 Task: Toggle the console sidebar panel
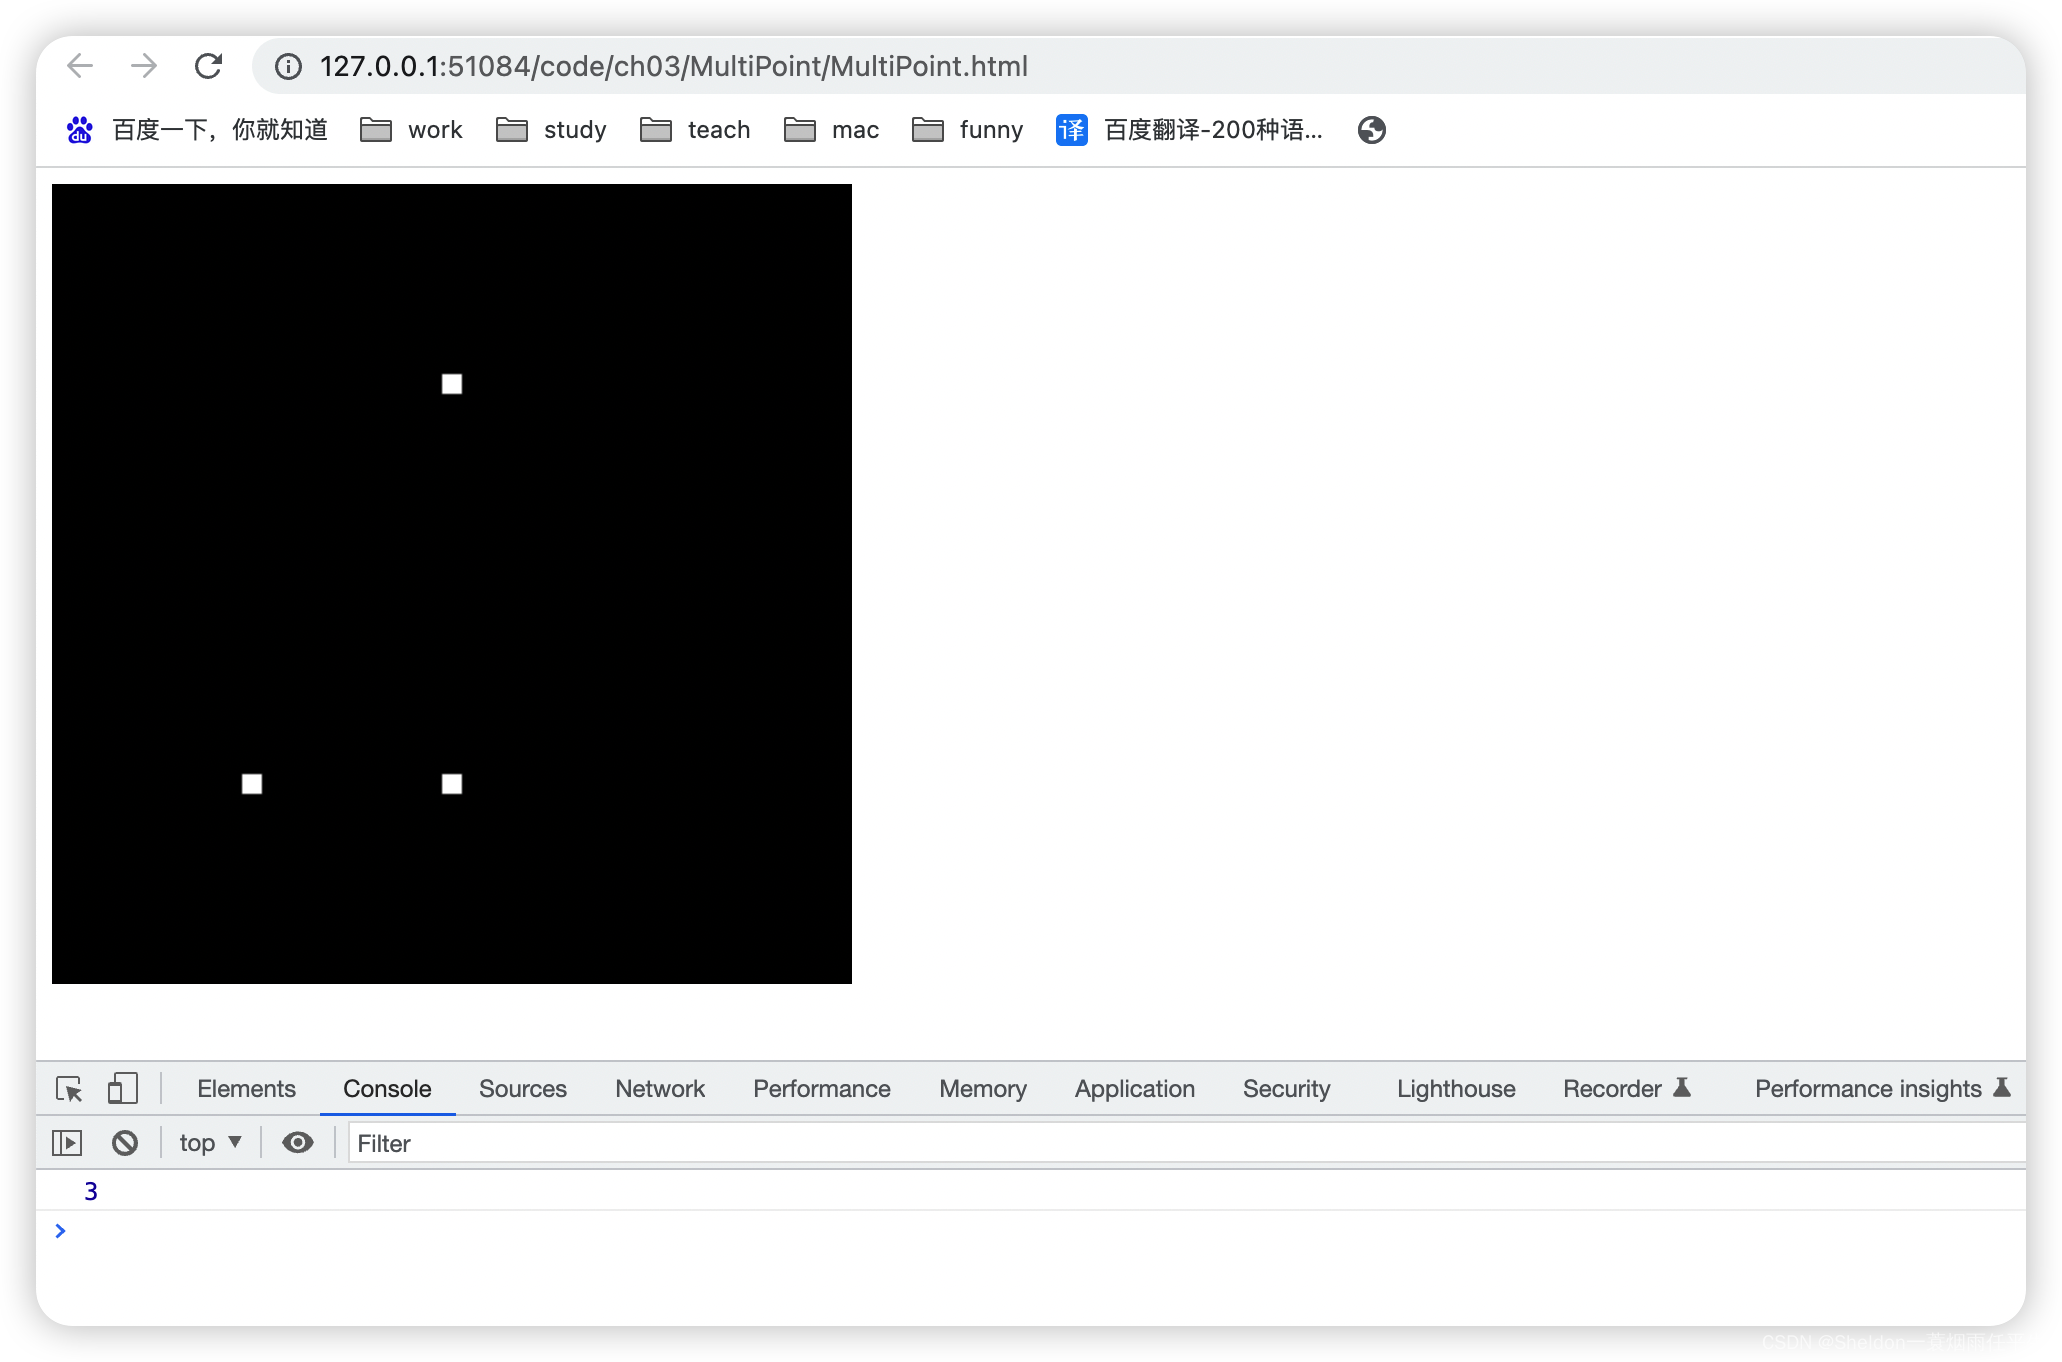tap(67, 1143)
